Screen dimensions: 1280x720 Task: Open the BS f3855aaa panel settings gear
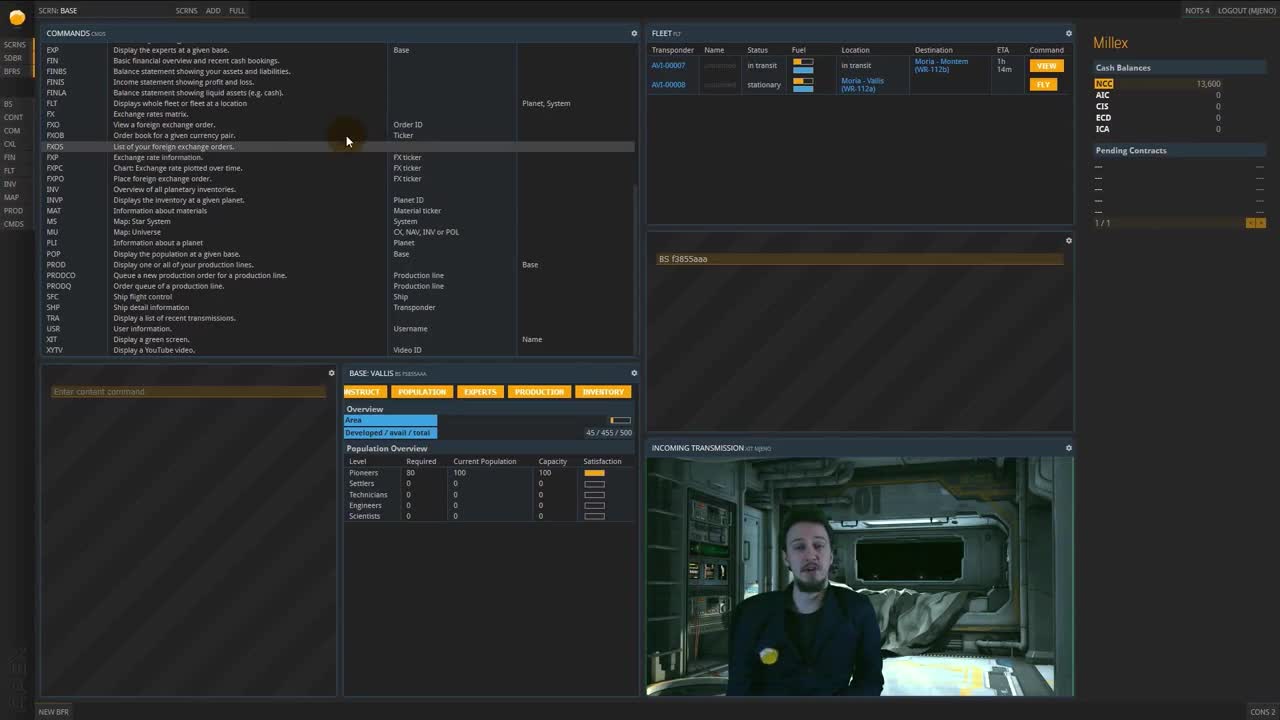click(x=1068, y=240)
